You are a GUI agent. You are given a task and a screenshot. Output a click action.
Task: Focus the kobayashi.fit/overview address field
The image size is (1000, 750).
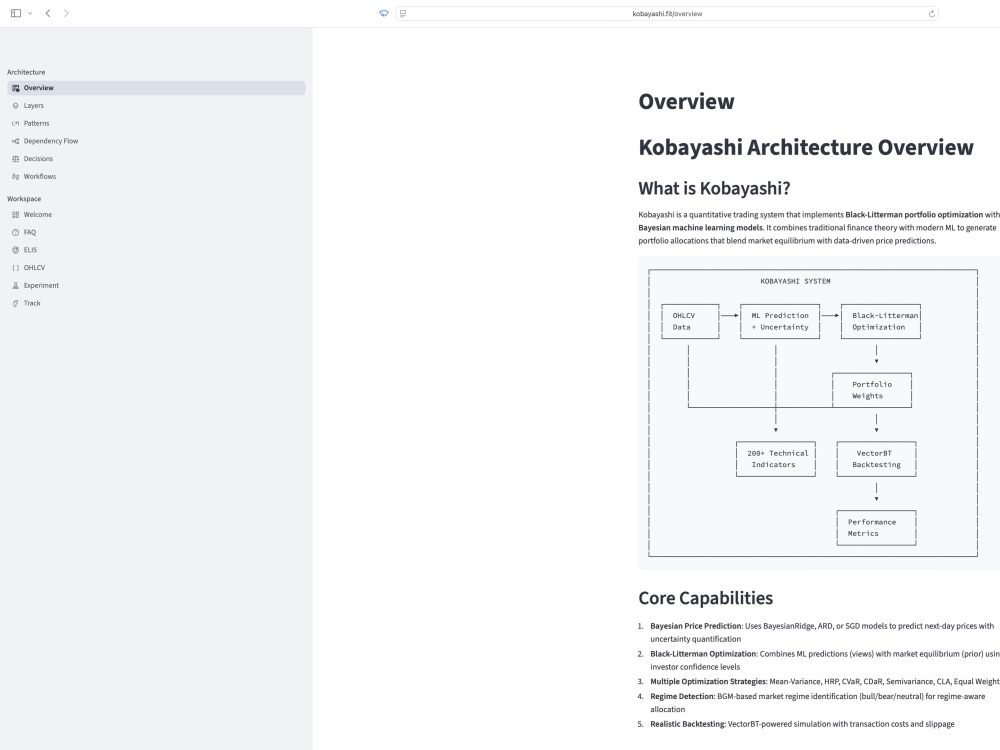point(667,13)
